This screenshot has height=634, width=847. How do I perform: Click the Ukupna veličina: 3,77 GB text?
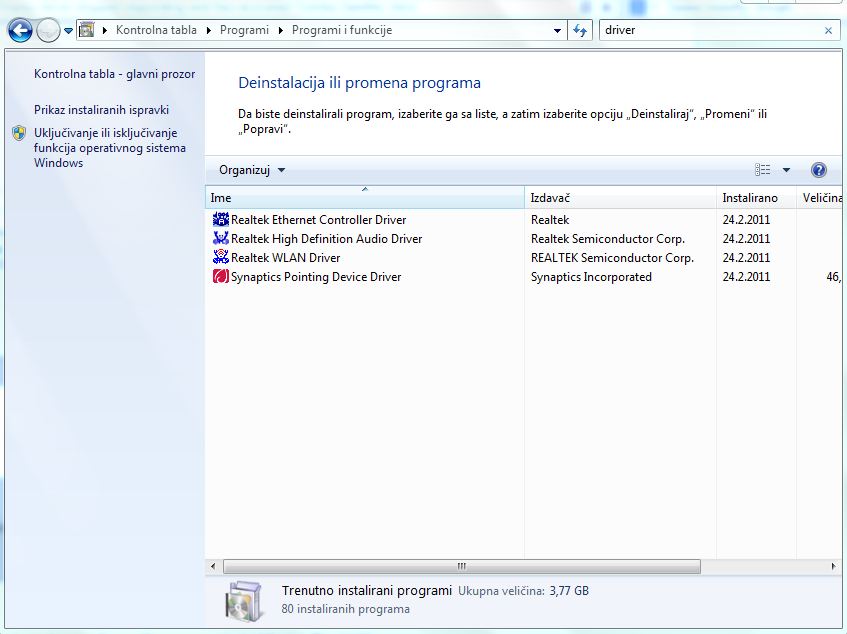(x=523, y=591)
